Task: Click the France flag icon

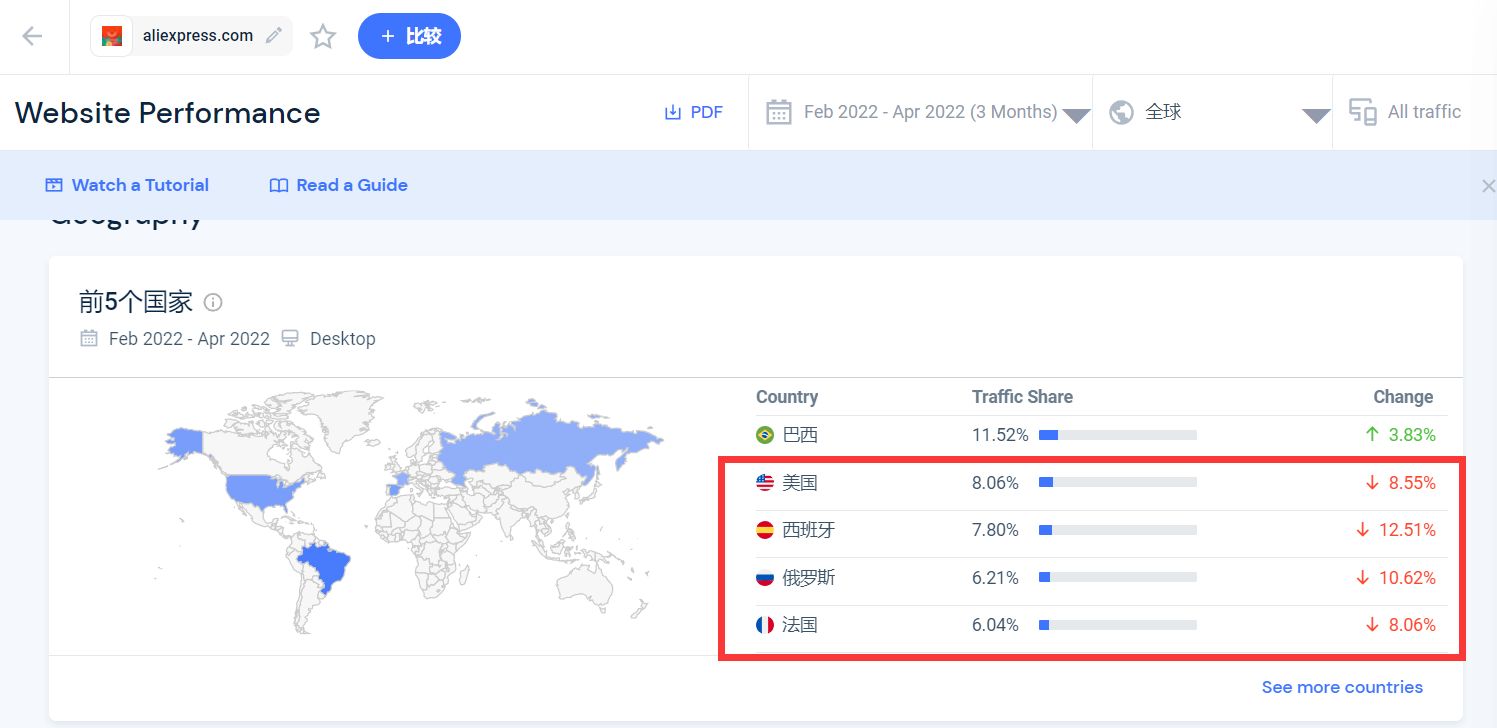Action: [x=765, y=625]
